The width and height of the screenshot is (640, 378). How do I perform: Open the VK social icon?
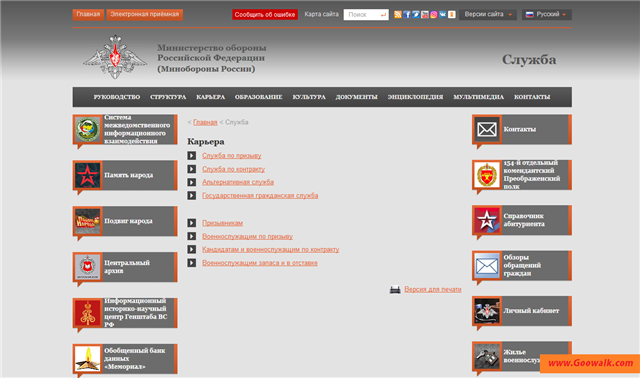pyautogui.click(x=442, y=15)
